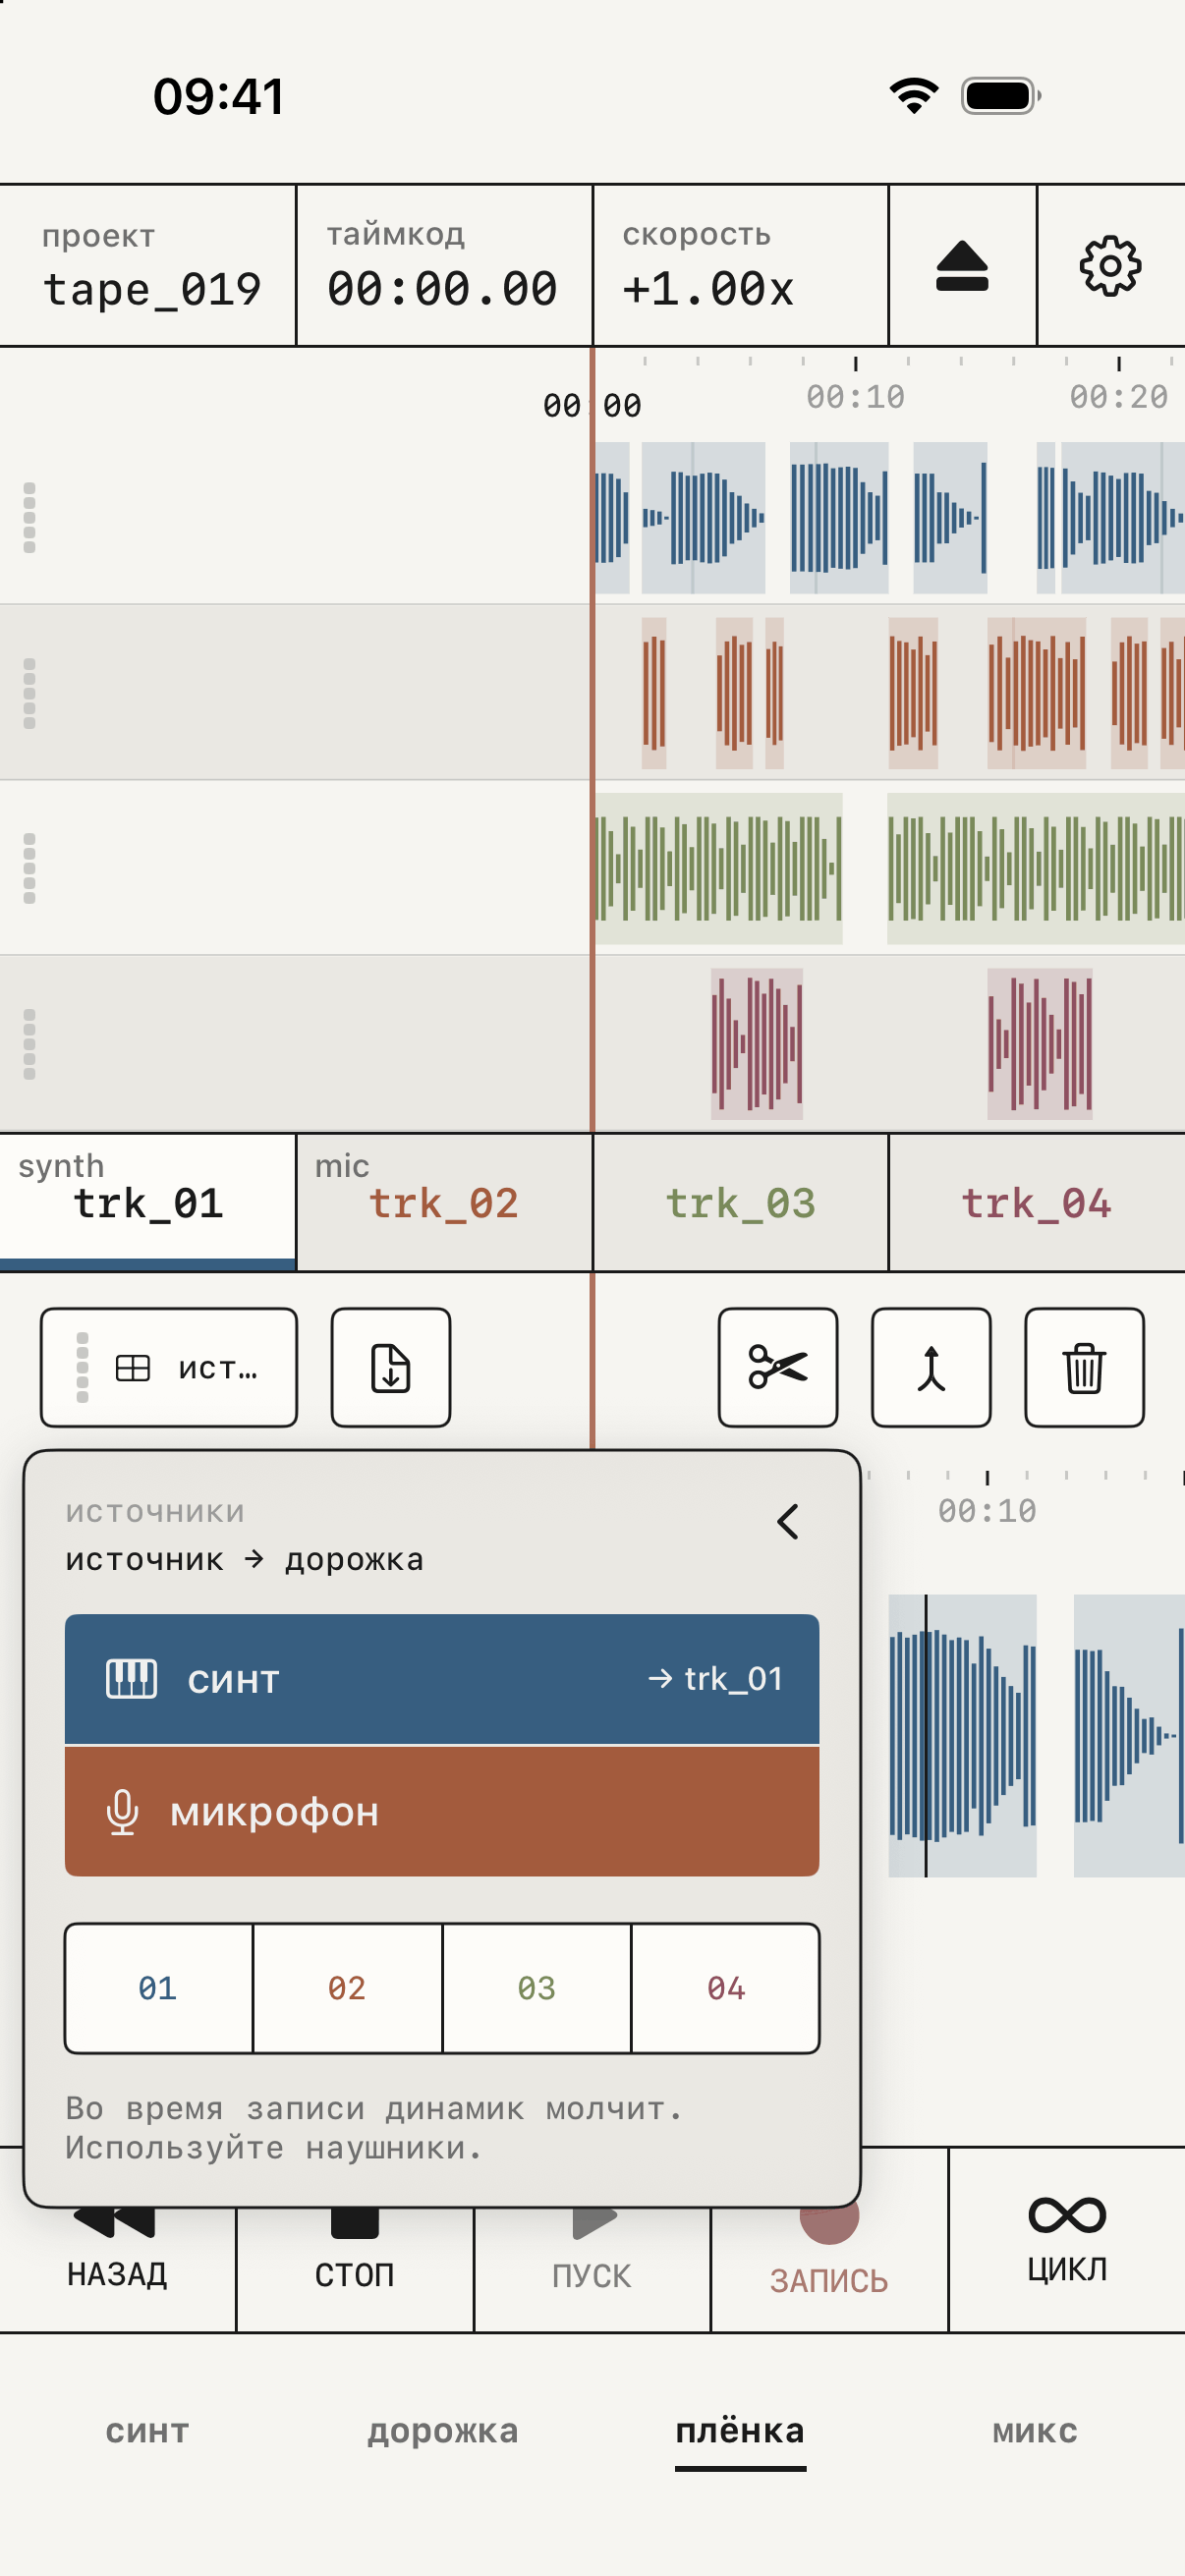The image size is (1185, 2576).
Task: Select the trk_03 track tab
Action: tap(741, 1203)
